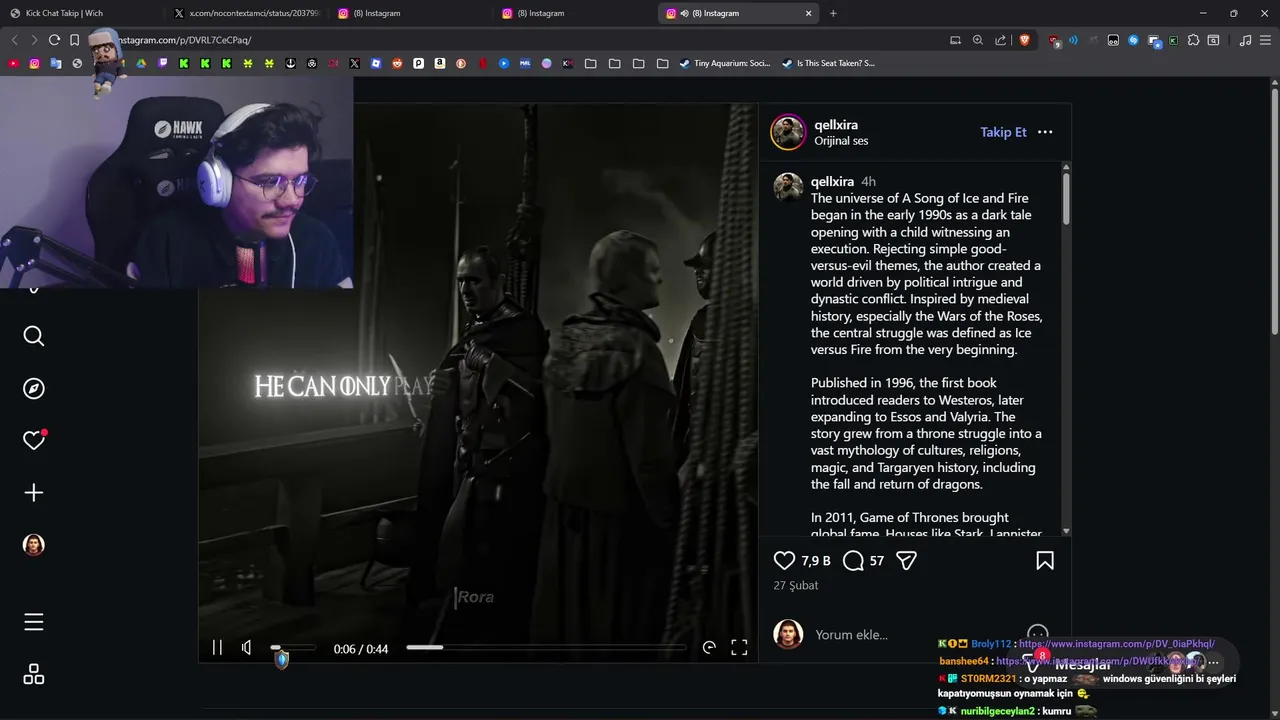Open the Reddit bookmark icon
This screenshot has width=1280, height=720.
(x=397, y=63)
